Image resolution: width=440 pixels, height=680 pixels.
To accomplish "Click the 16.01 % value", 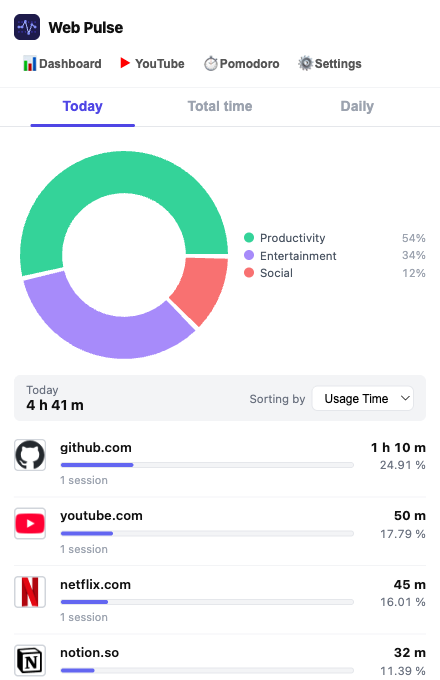I will coord(403,602).
